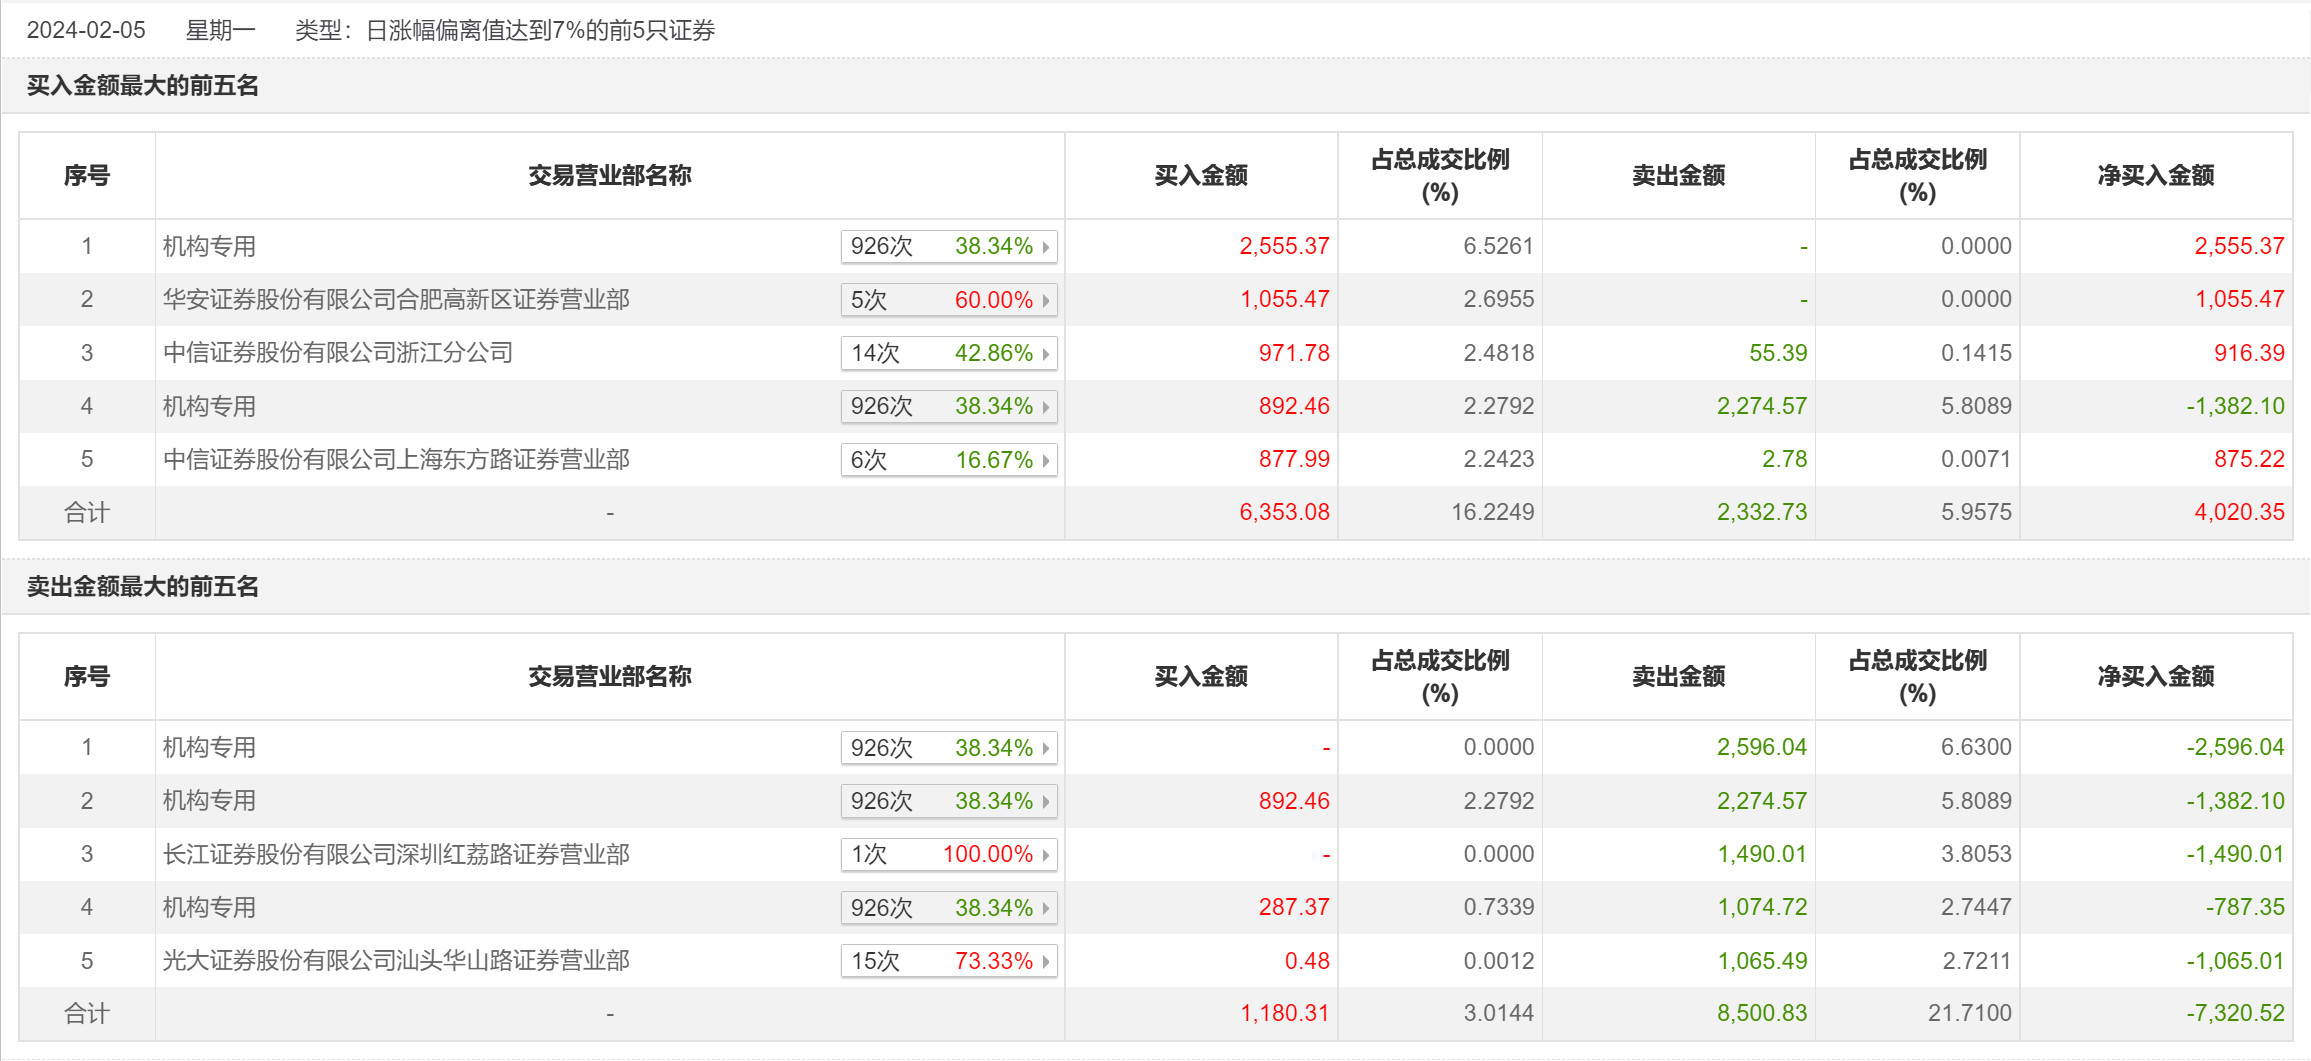
Task: Open 长江证券股份有限公司深圳红荔路证券营业部 link
Action: (x=396, y=855)
